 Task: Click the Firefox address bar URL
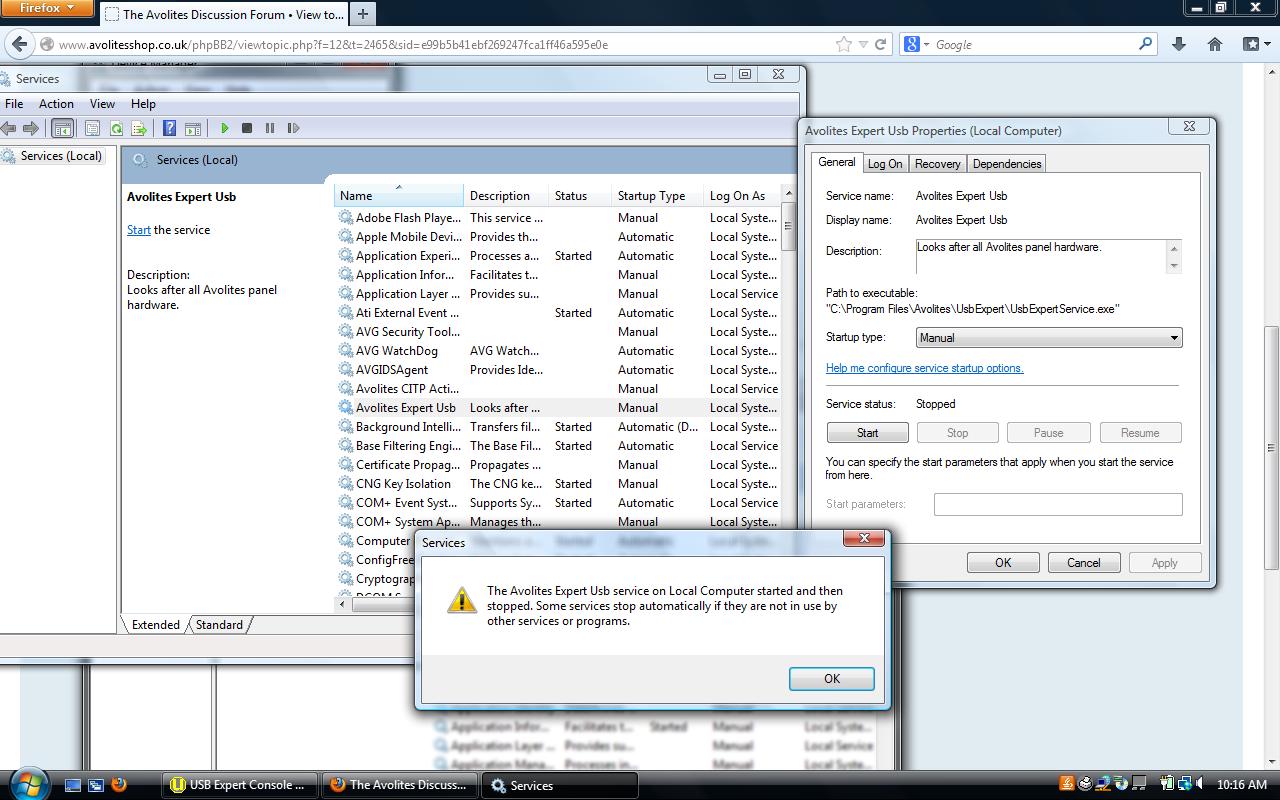[333, 45]
